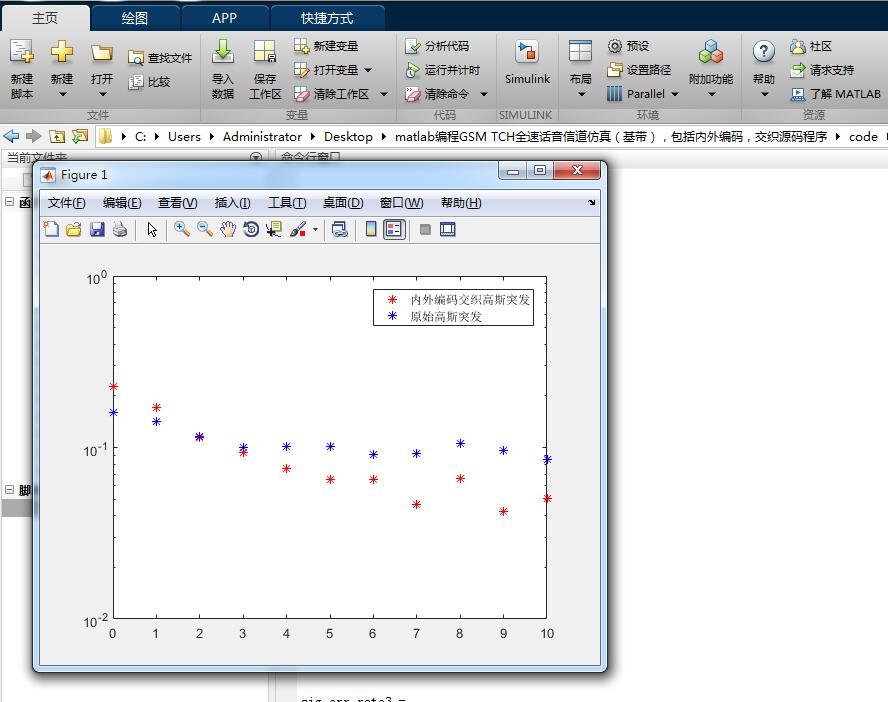Toggle the Rotate 3D tool
888x702 pixels.
pyautogui.click(x=251, y=229)
